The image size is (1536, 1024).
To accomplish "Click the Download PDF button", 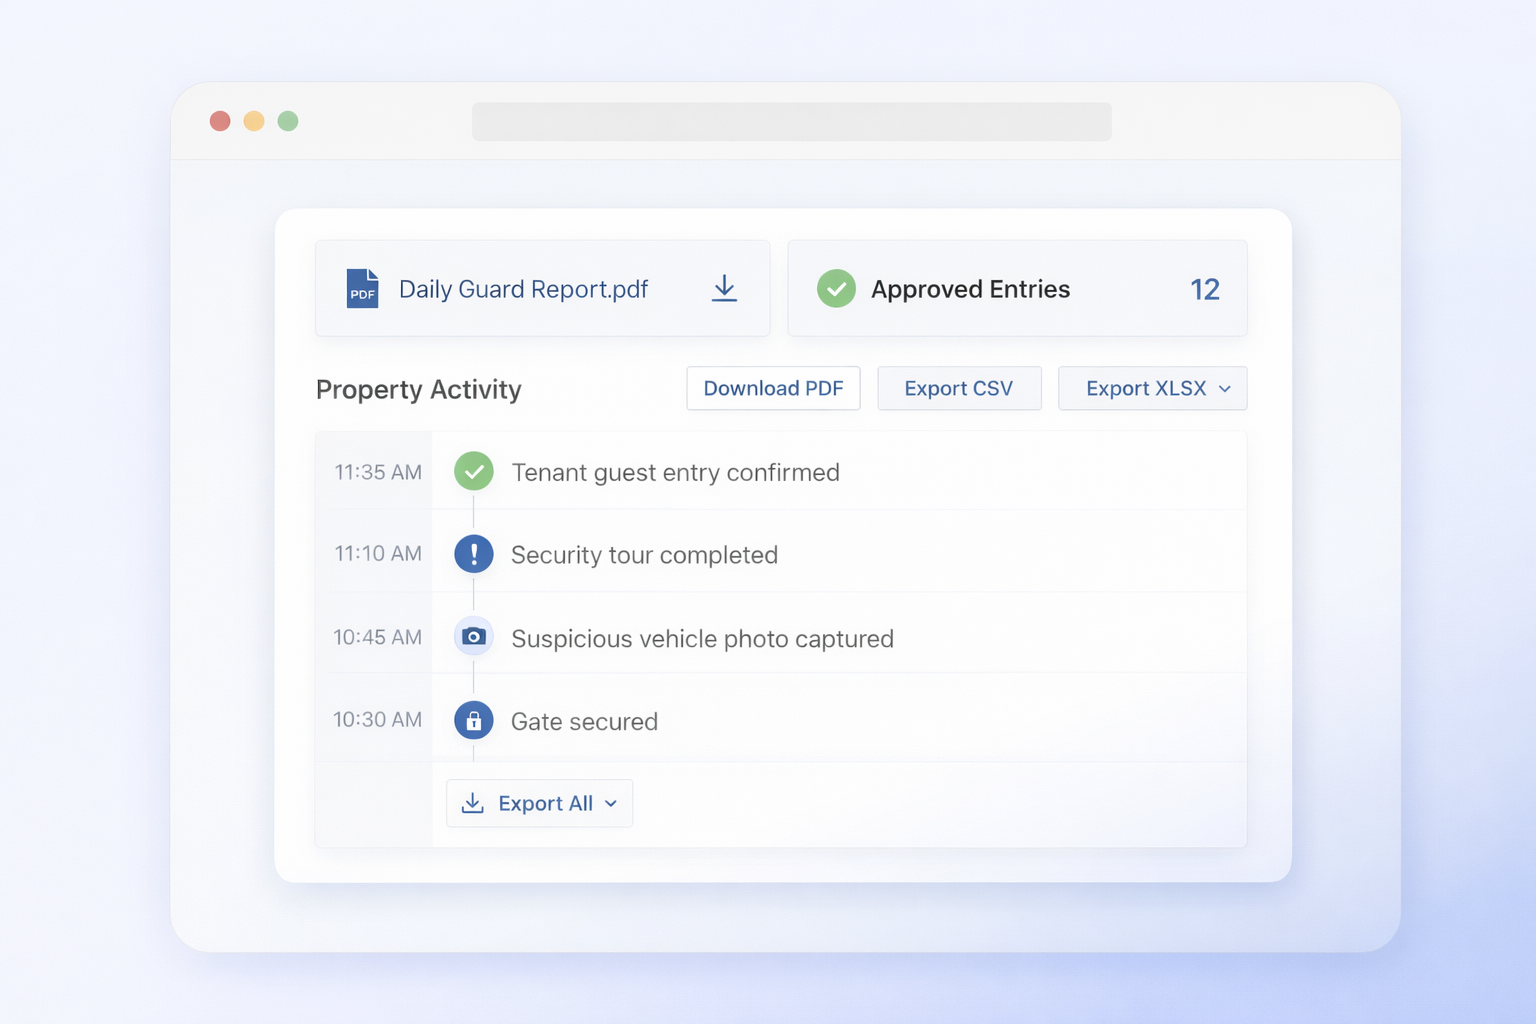I will coord(773,388).
